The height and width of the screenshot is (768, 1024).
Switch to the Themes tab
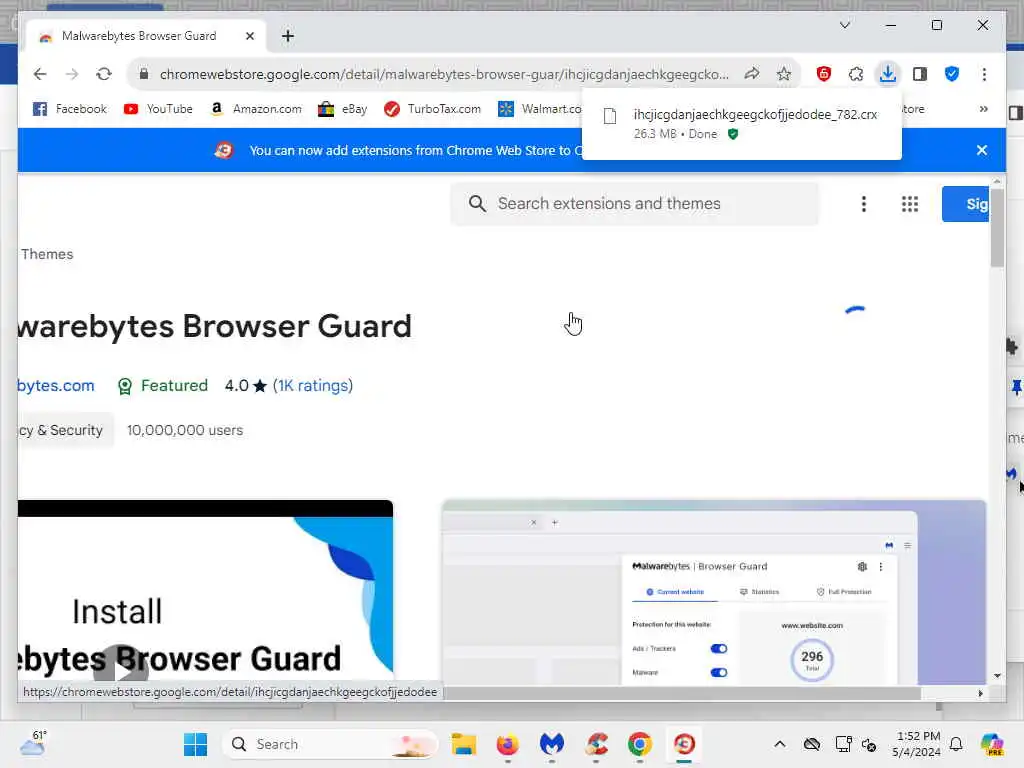click(x=47, y=254)
